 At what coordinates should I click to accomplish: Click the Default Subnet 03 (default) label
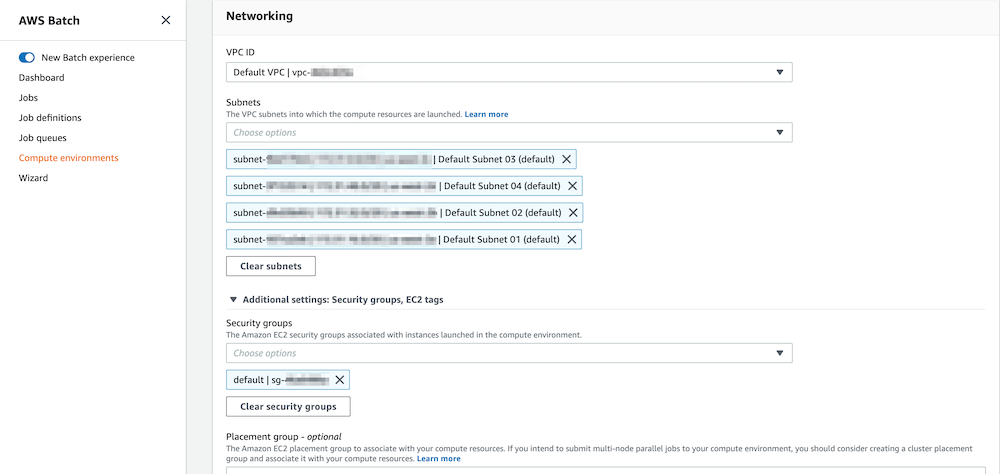[x=496, y=159]
